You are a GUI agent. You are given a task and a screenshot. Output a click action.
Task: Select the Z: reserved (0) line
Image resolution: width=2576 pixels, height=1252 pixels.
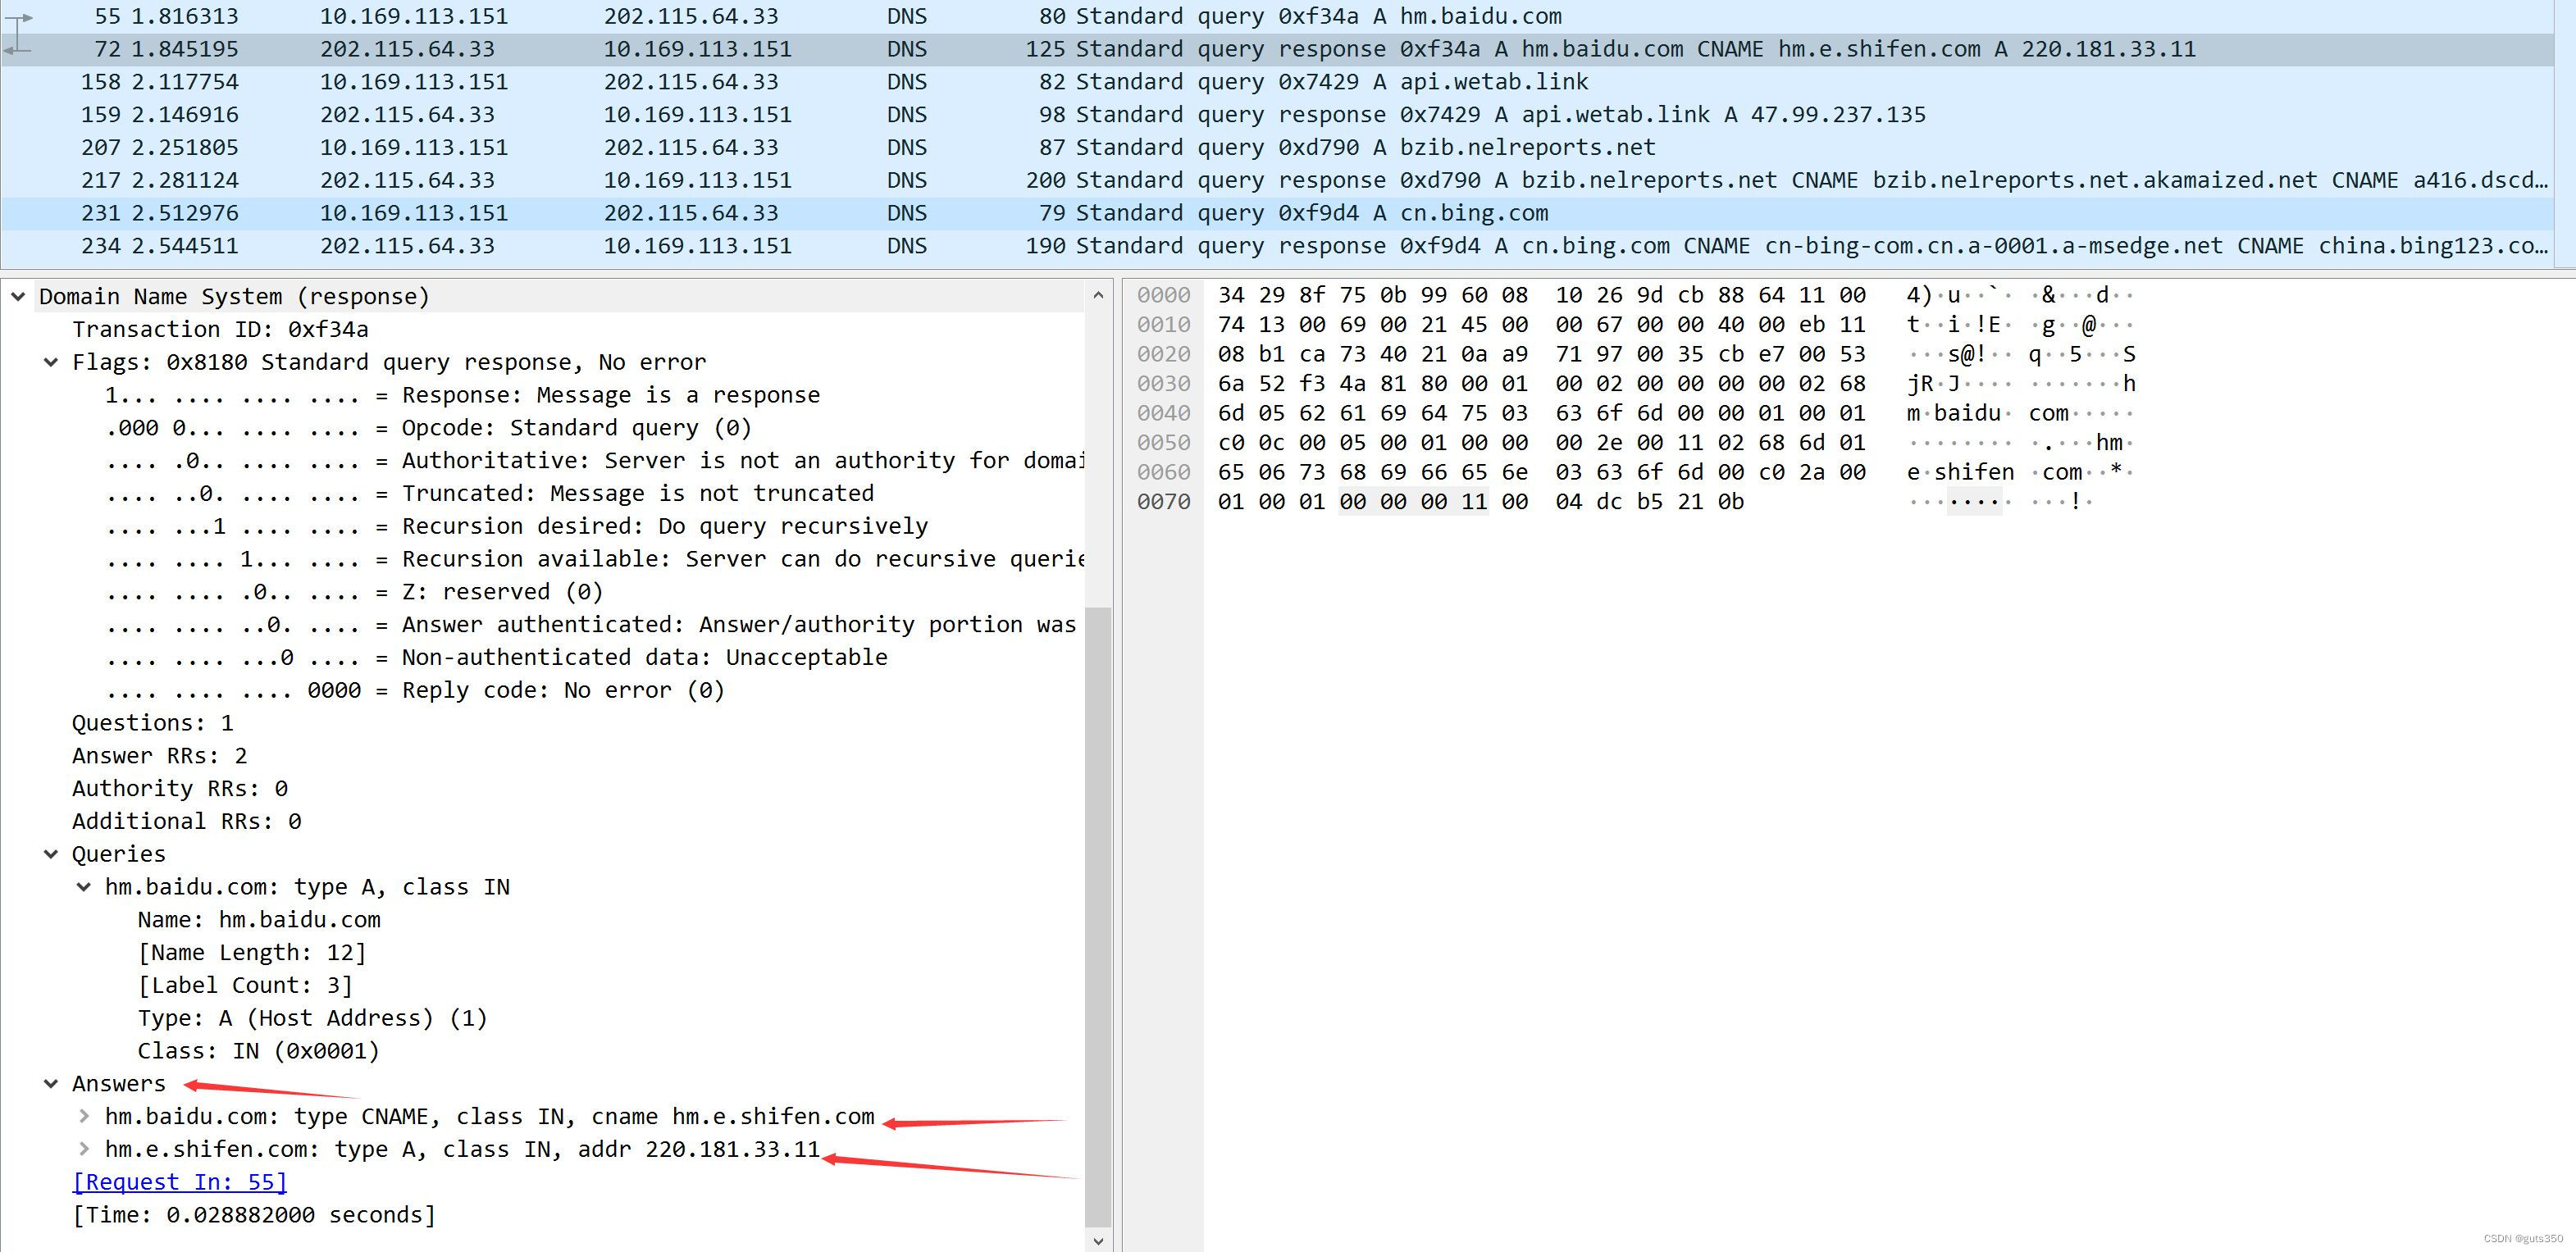tap(354, 592)
